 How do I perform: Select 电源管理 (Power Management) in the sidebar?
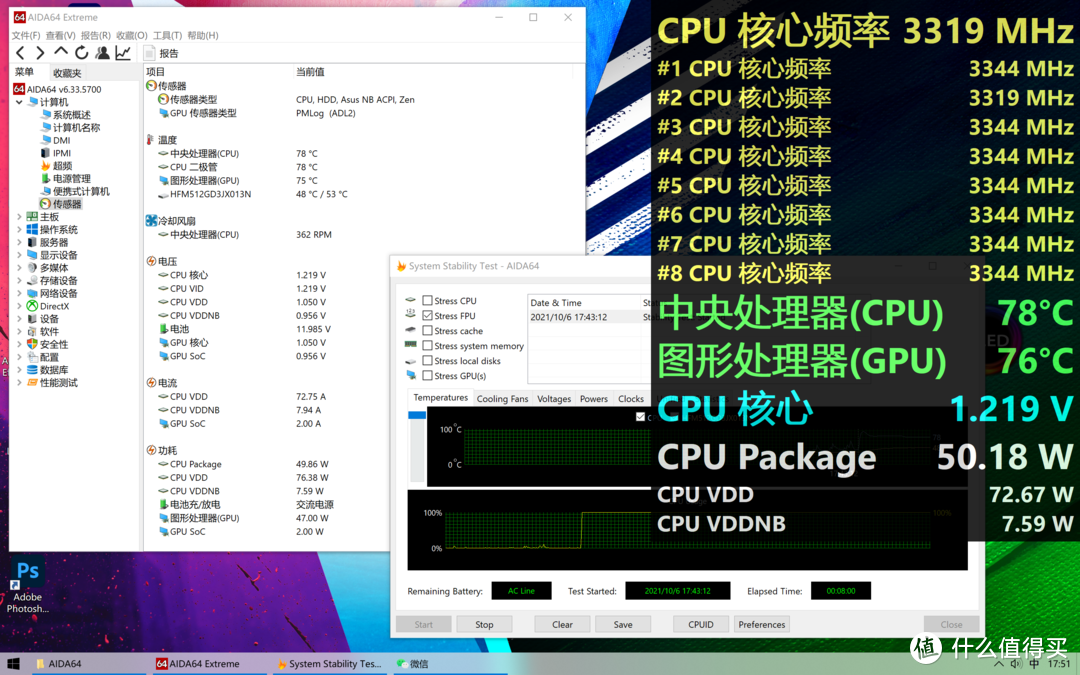point(72,176)
